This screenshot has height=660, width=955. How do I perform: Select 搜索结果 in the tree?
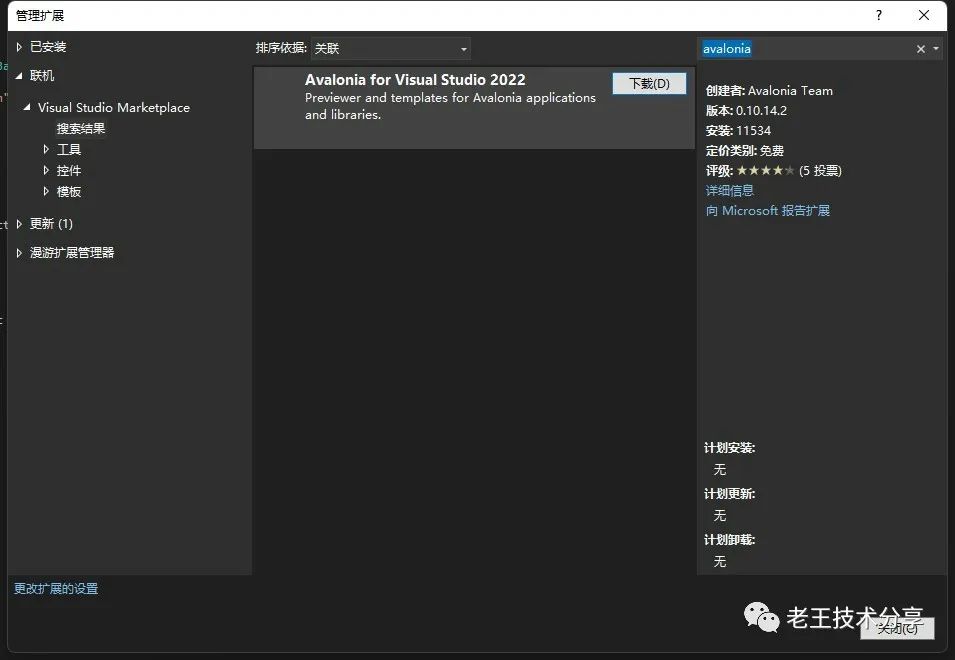[x=81, y=128]
